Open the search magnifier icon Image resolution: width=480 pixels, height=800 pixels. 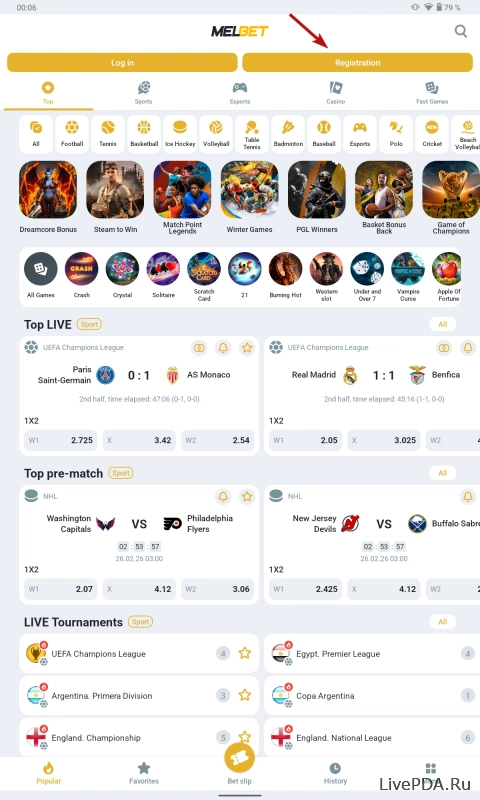461,31
